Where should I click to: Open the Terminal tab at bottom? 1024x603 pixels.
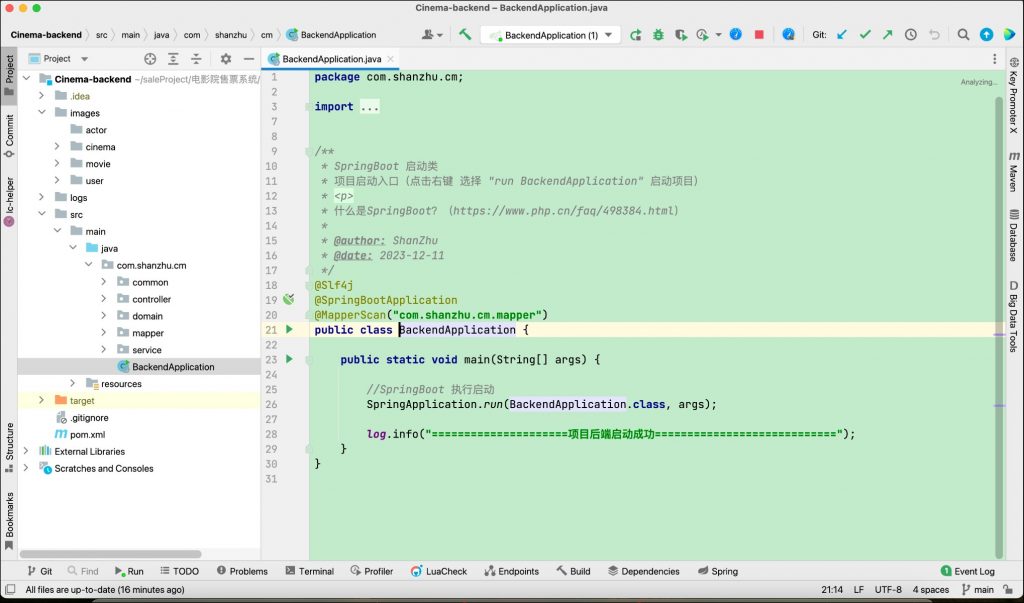click(308, 571)
